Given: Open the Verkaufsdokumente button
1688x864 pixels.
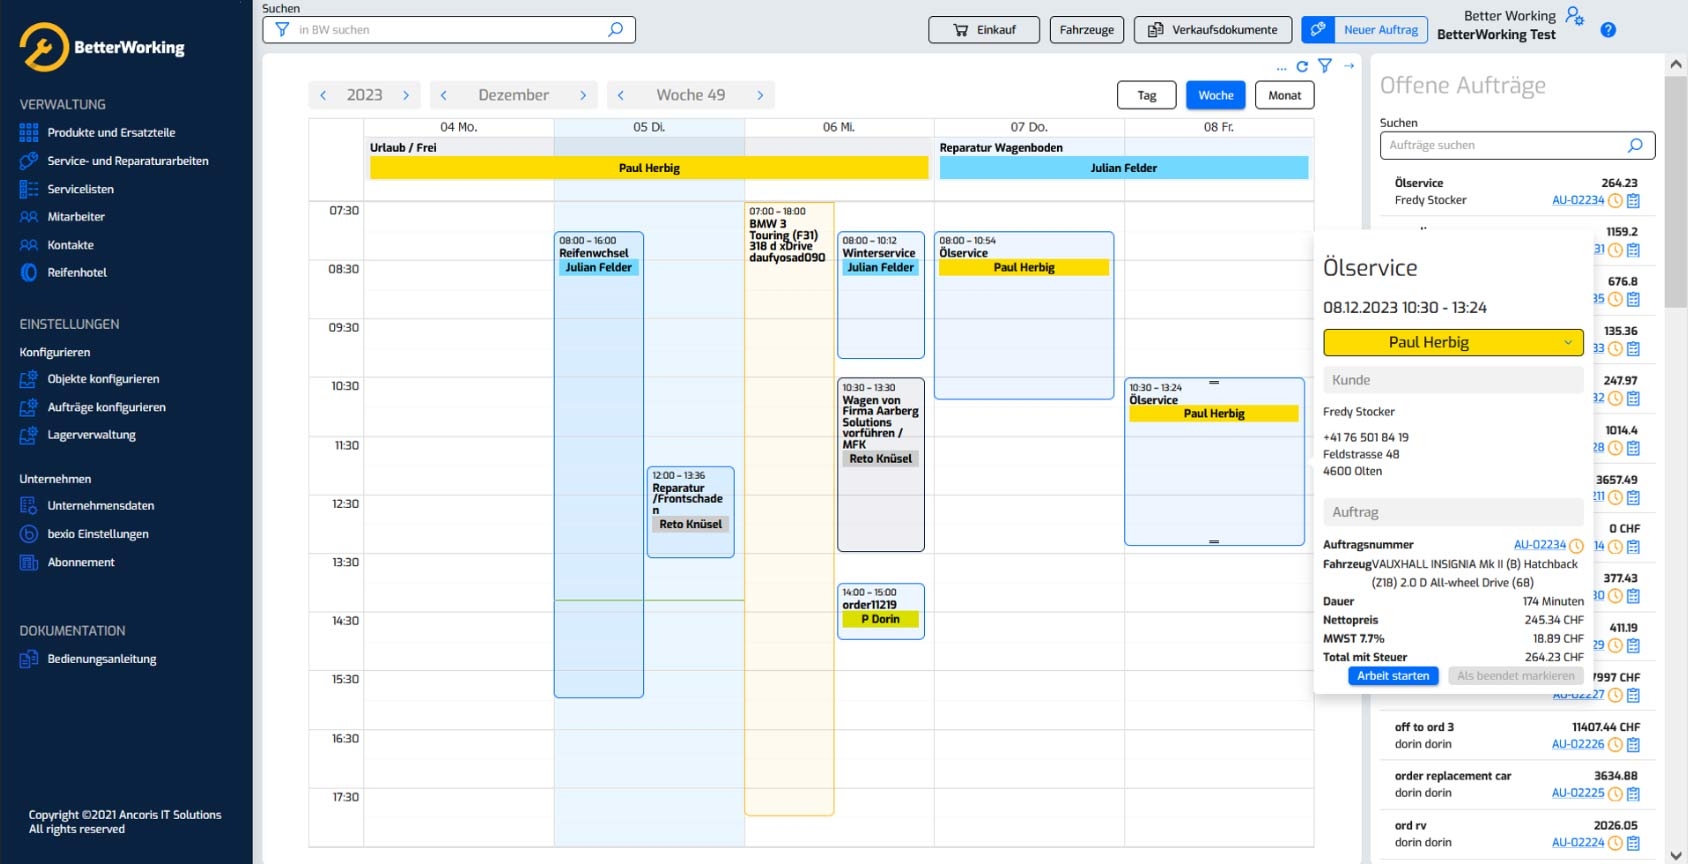Looking at the screenshot, I should 1212,30.
